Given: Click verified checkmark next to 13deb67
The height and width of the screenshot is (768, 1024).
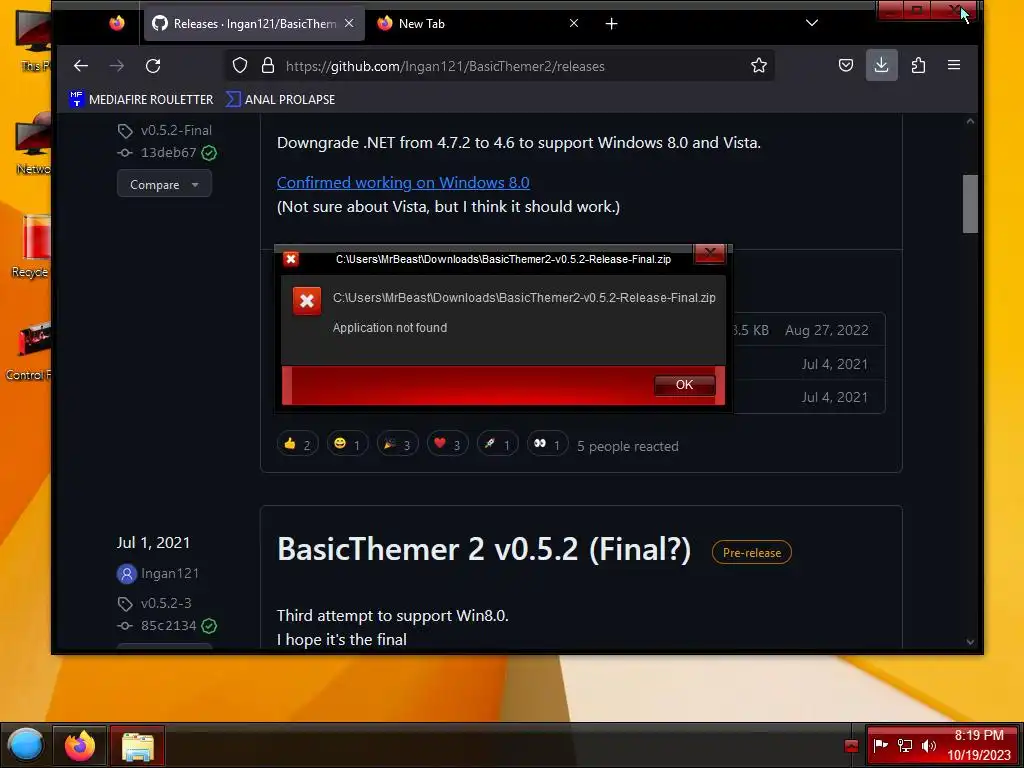Looking at the screenshot, I should [209, 153].
